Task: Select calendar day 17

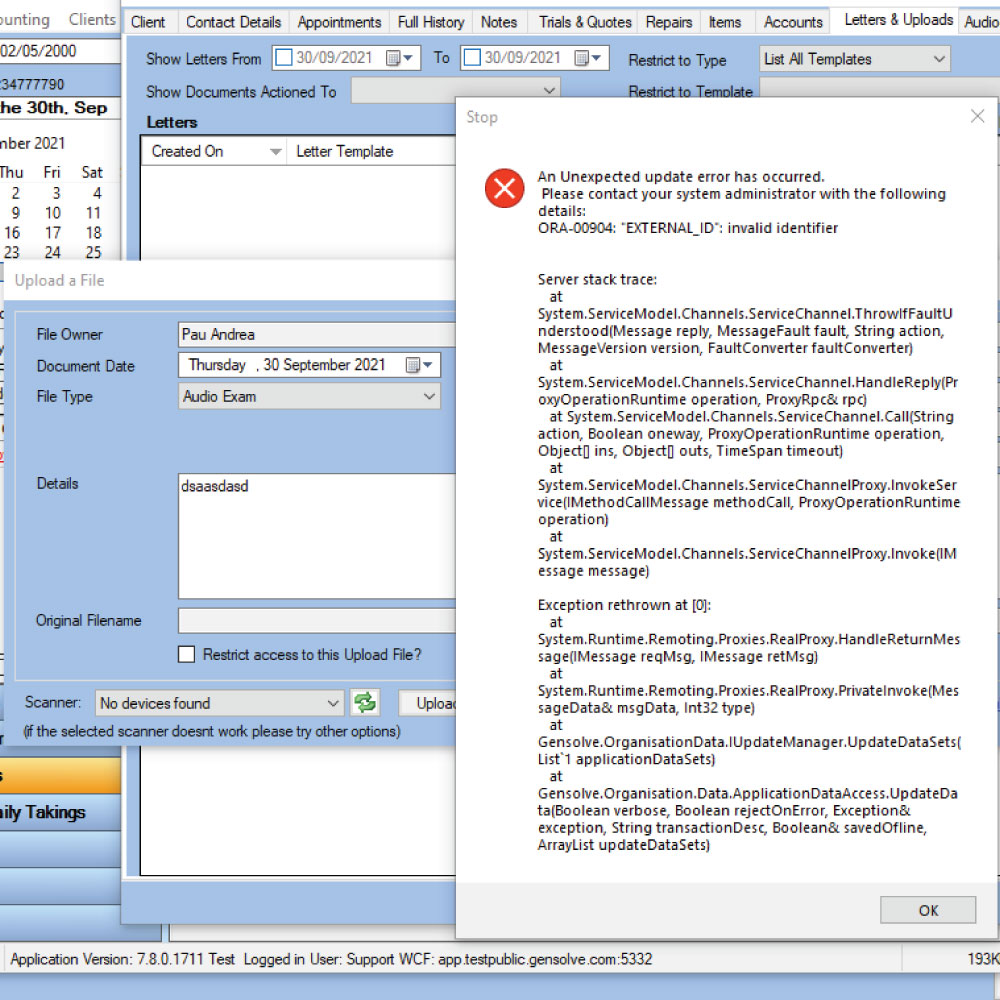Action: 53,233
